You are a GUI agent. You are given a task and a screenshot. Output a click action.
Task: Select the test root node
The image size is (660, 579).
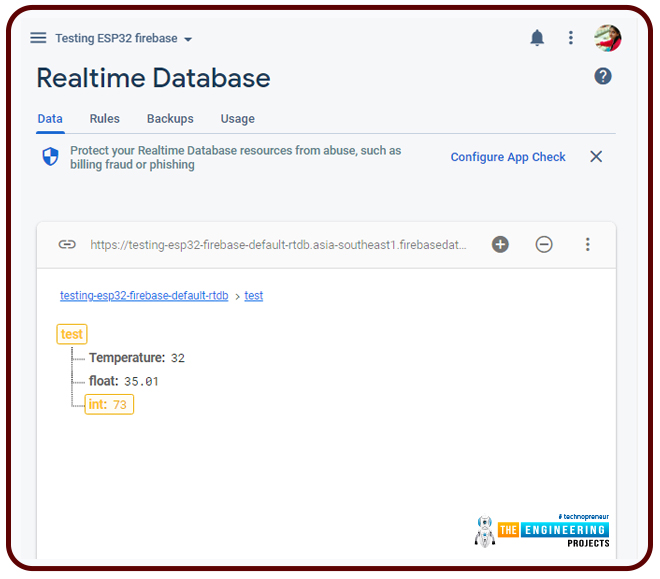coord(72,334)
